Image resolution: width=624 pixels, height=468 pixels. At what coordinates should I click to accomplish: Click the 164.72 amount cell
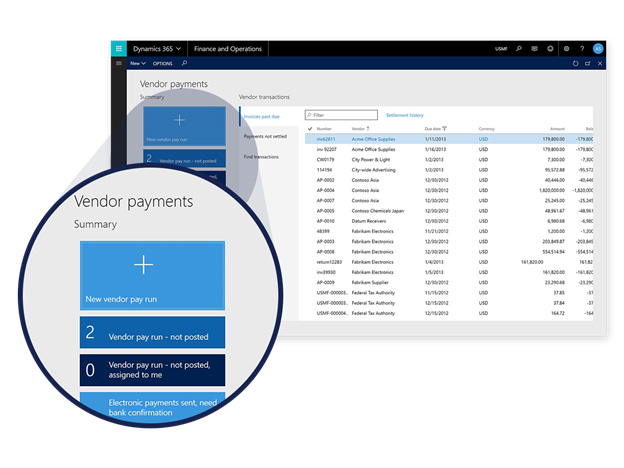coord(558,313)
